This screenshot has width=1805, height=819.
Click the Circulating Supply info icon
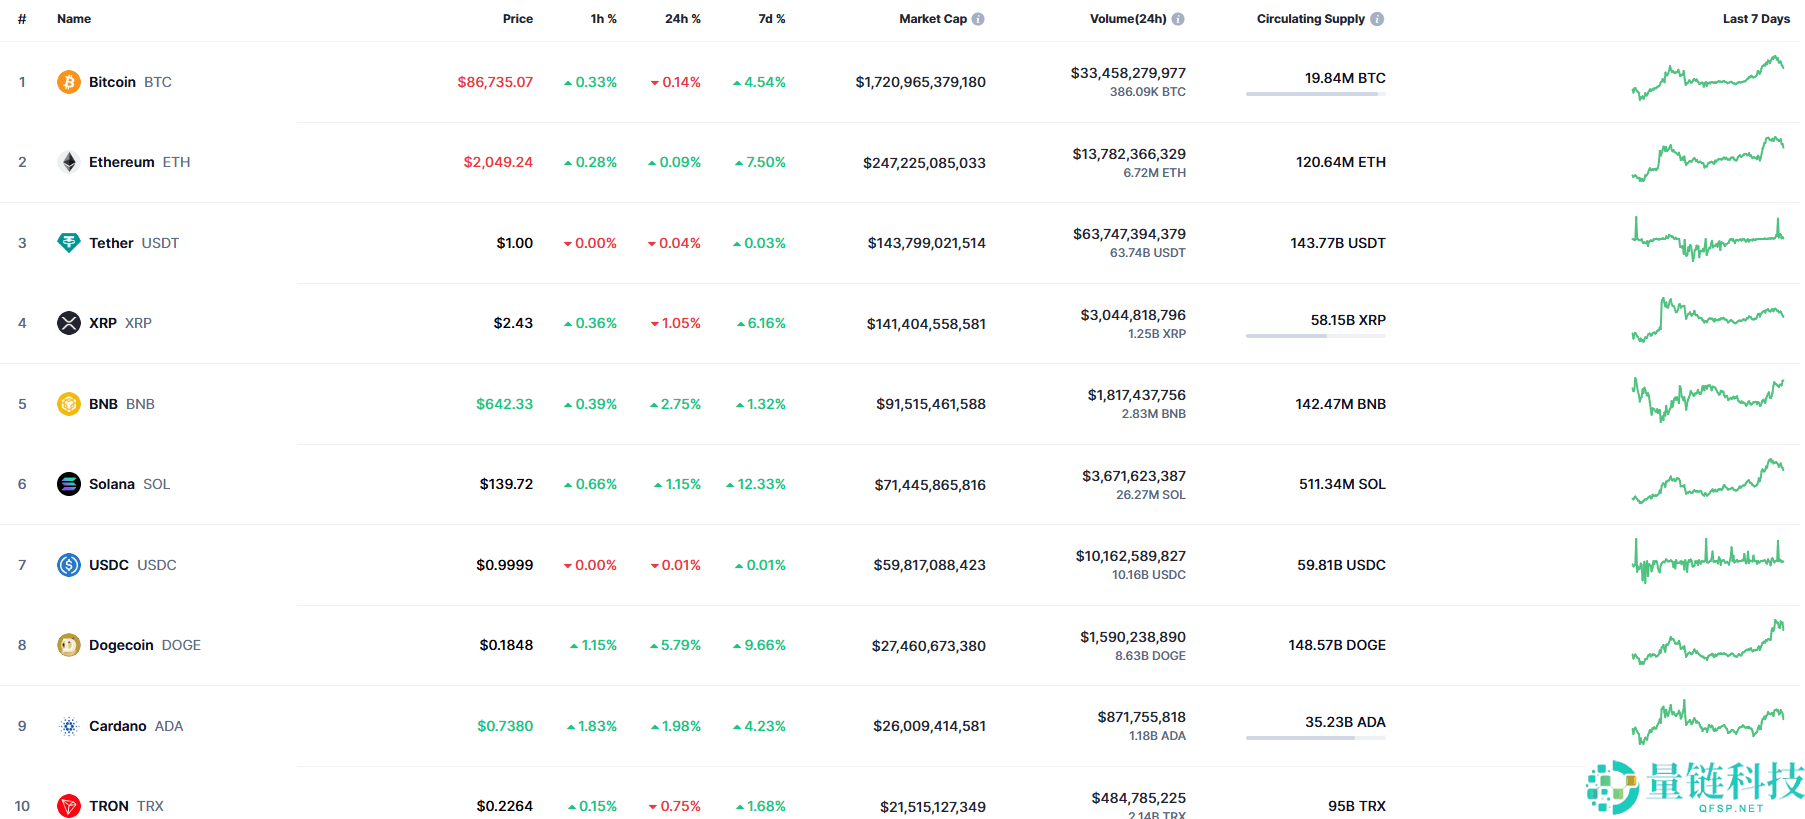point(1377,19)
